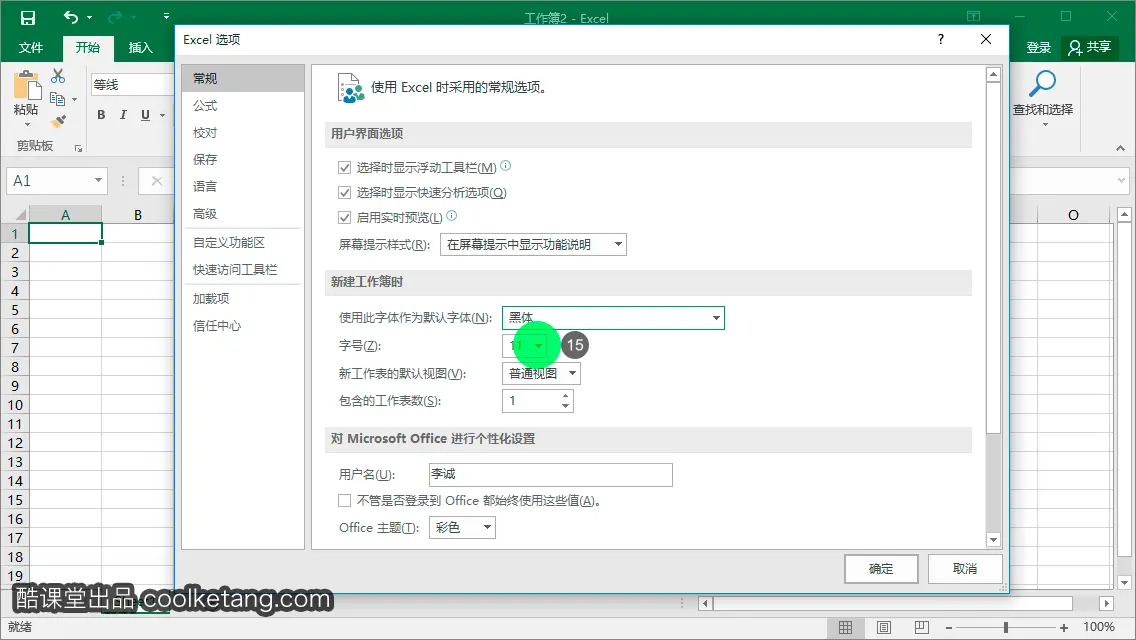Click the formula bar cancel X icon
The width and height of the screenshot is (1136, 640).
coord(156,180)
